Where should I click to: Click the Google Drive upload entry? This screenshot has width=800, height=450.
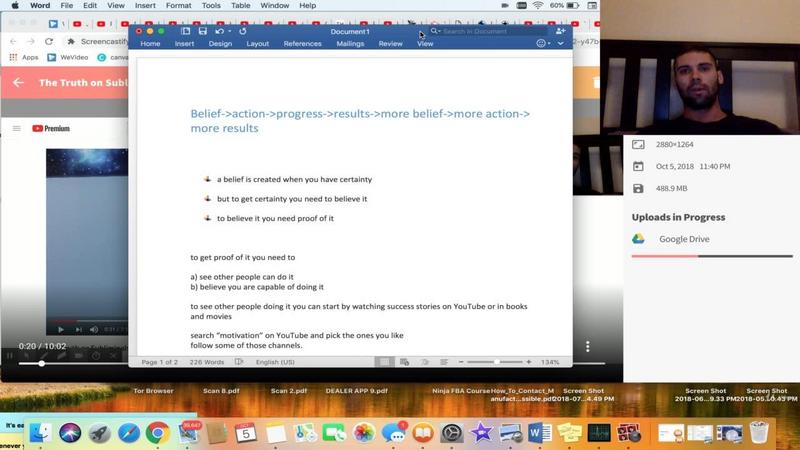point(671,239)
